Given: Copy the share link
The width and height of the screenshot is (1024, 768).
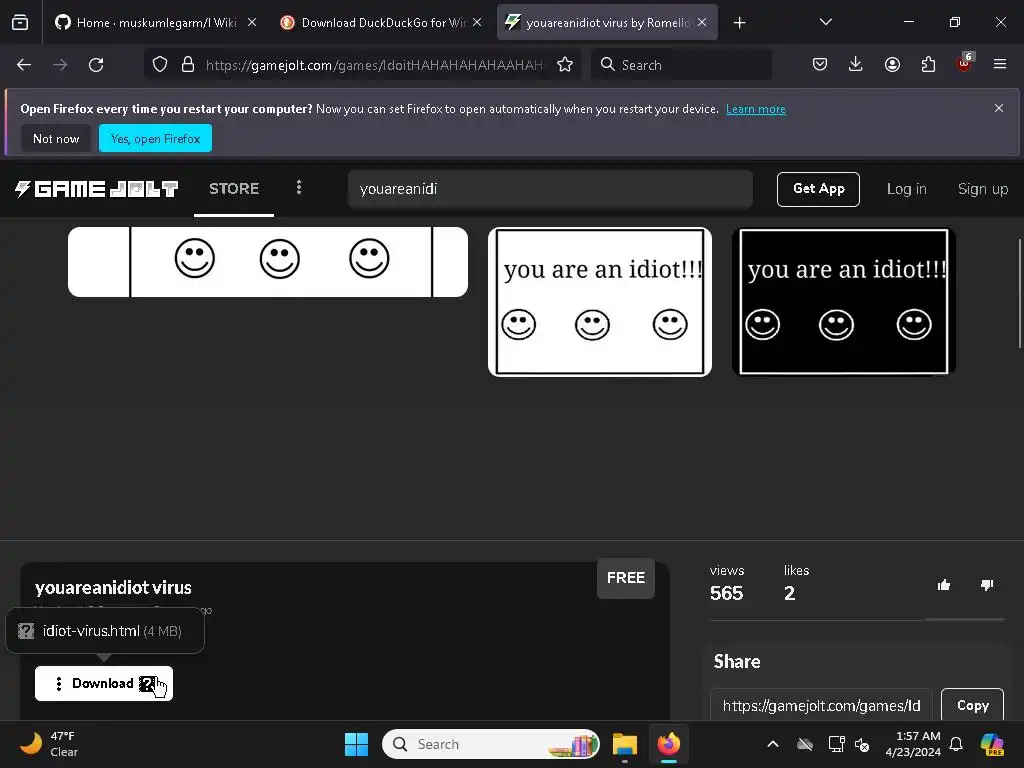Looking at the screenshot, I should (972, 705).
